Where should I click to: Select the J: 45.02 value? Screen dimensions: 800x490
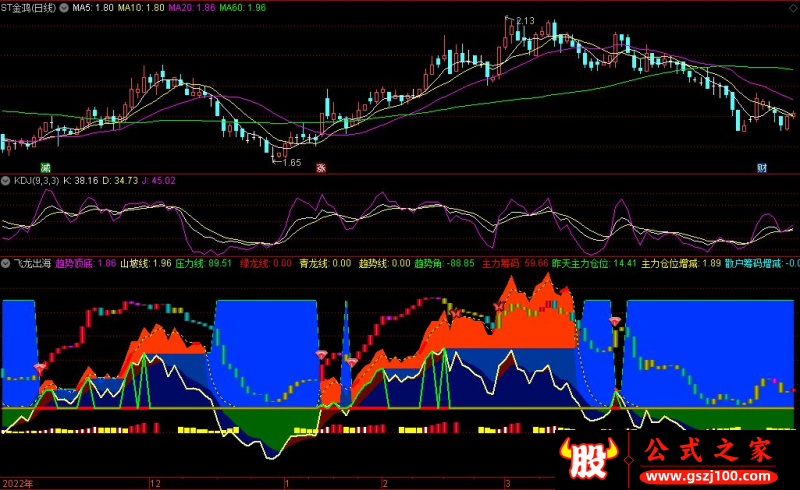[159, 181]
